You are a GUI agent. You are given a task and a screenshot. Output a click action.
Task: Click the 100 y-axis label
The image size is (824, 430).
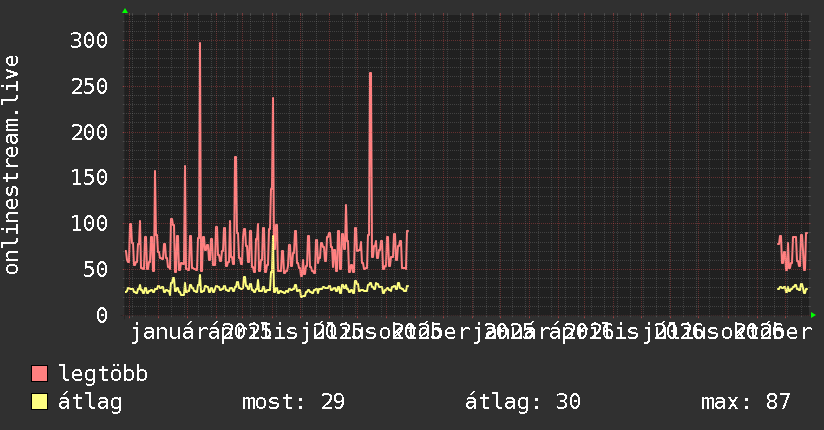point(89,223)
